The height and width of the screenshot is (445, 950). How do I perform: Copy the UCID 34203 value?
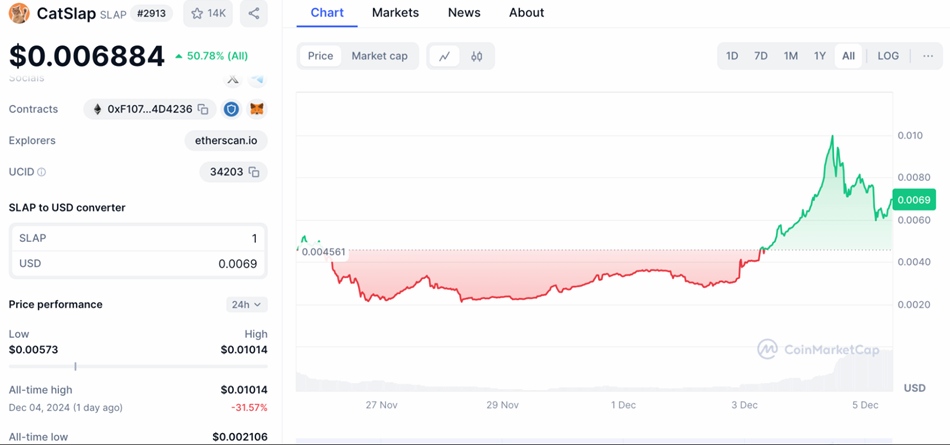[x=254, y=172]
